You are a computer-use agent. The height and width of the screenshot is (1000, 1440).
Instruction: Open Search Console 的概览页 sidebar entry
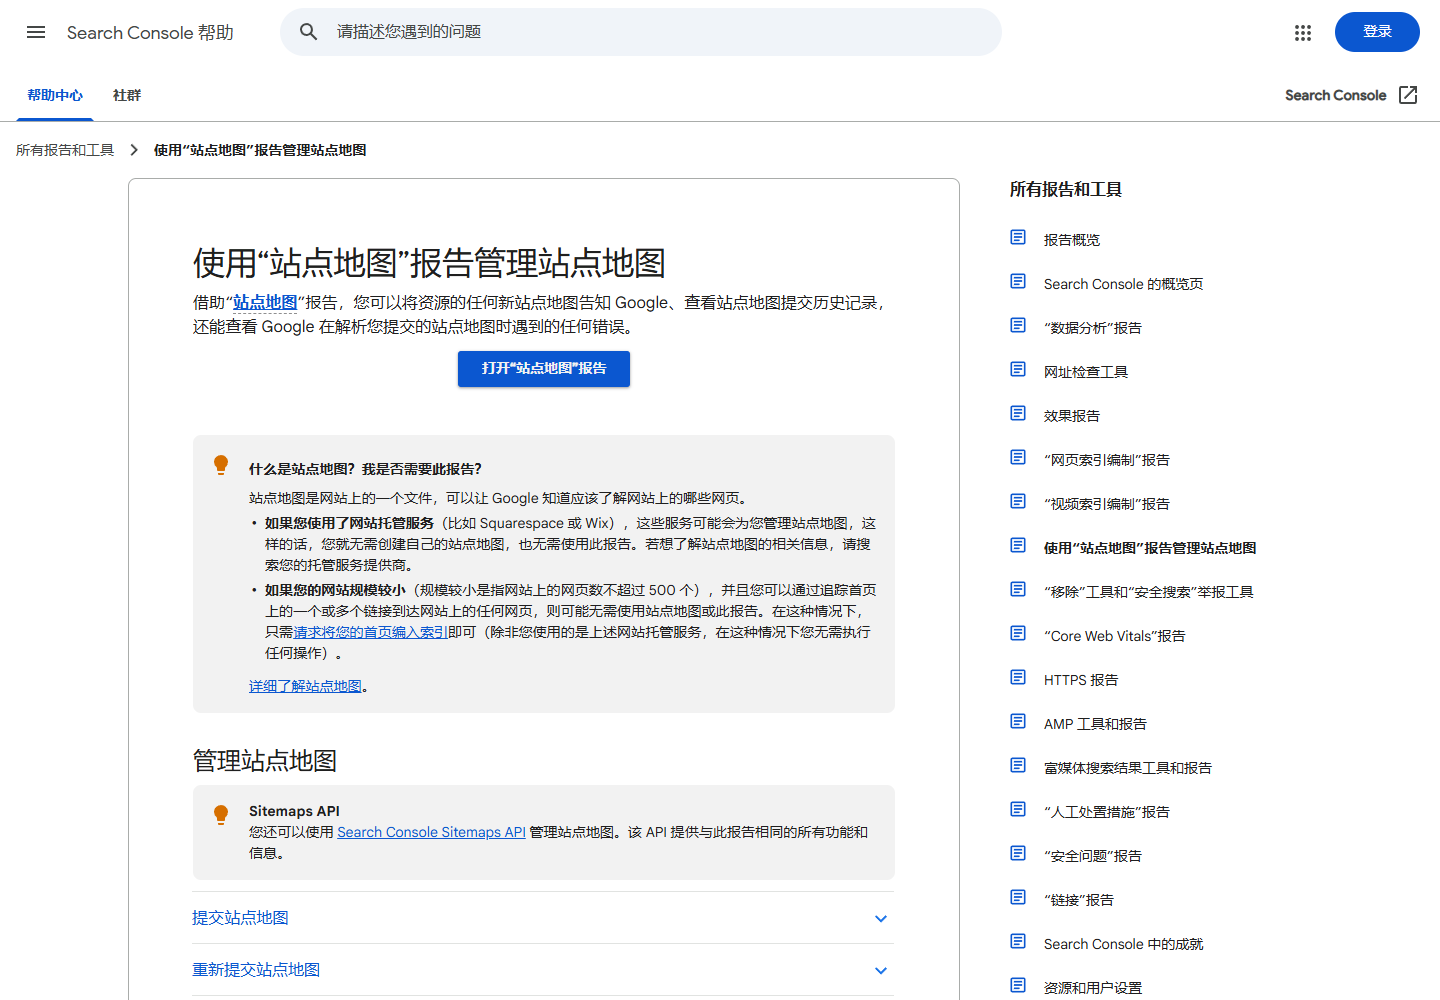click(x=1123, y=284)
